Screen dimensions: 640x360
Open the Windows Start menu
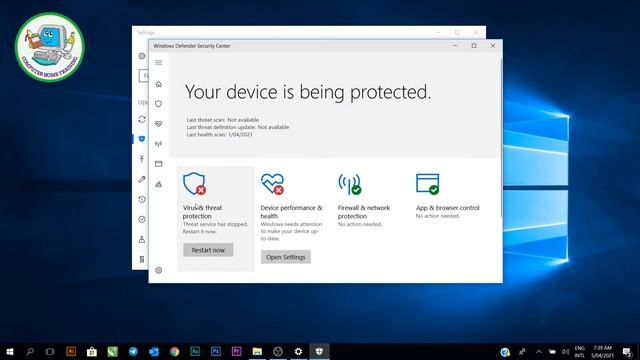tap(10, 351)
